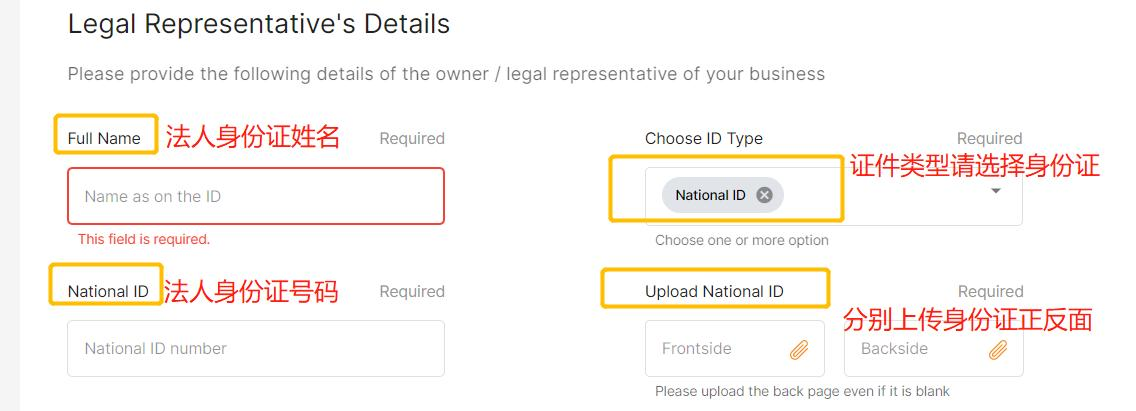Remove the National ID chip selection
The image size is (1136, 411).
764,195
